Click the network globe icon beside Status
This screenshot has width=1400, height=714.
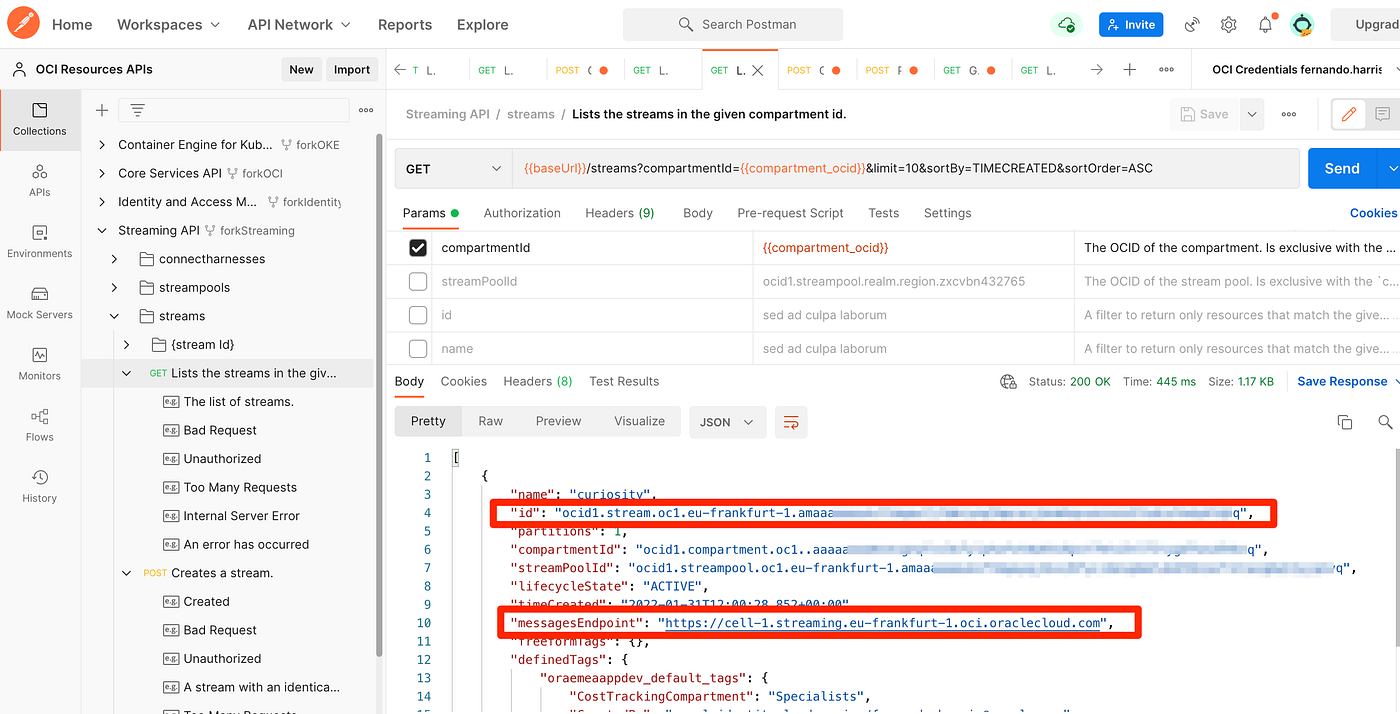coord(1008,381)
